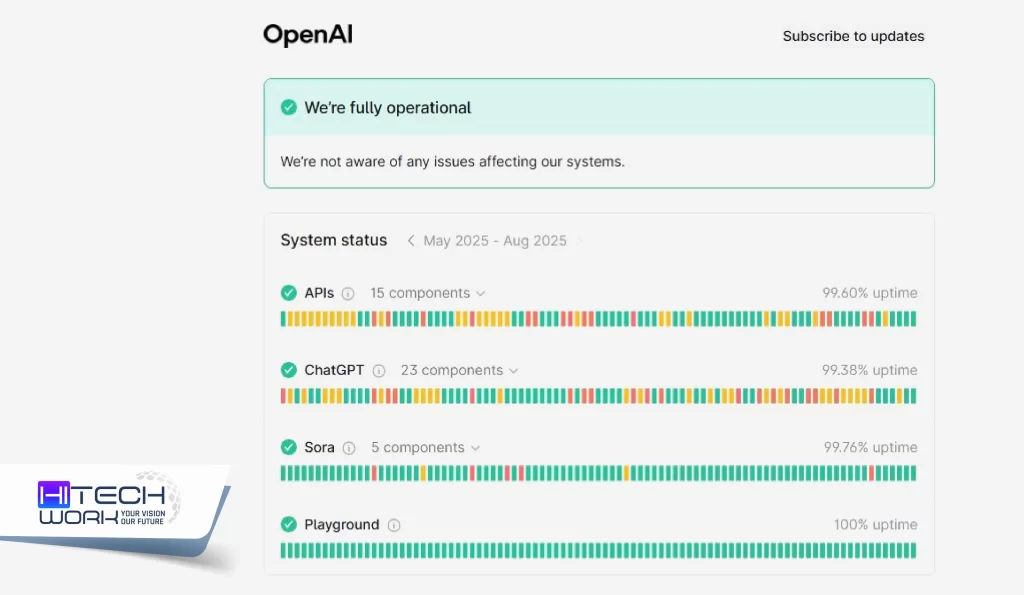
Task: Open the Subscribe to updates page
Action: [x=853, y=36]
